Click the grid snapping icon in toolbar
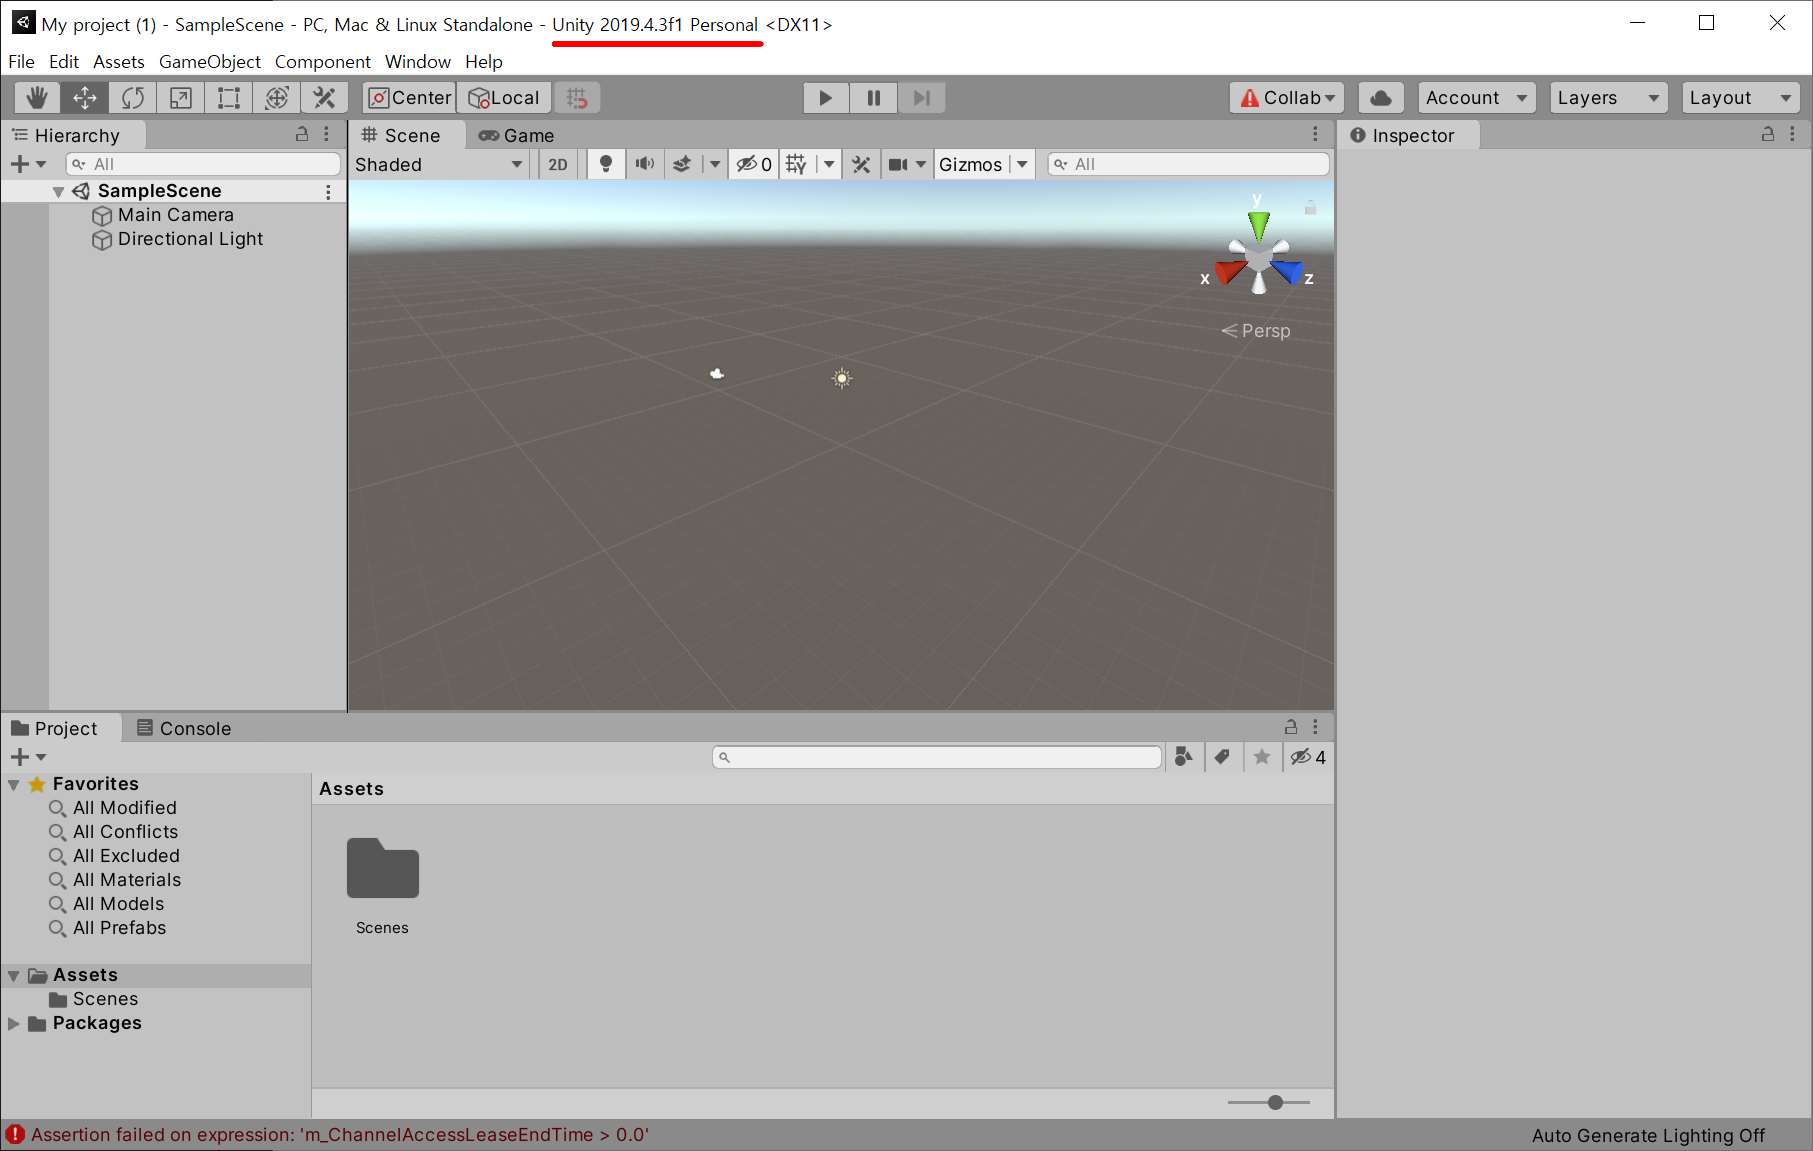The height and width of the screenshot is (1151, 1813). (577, 98)
